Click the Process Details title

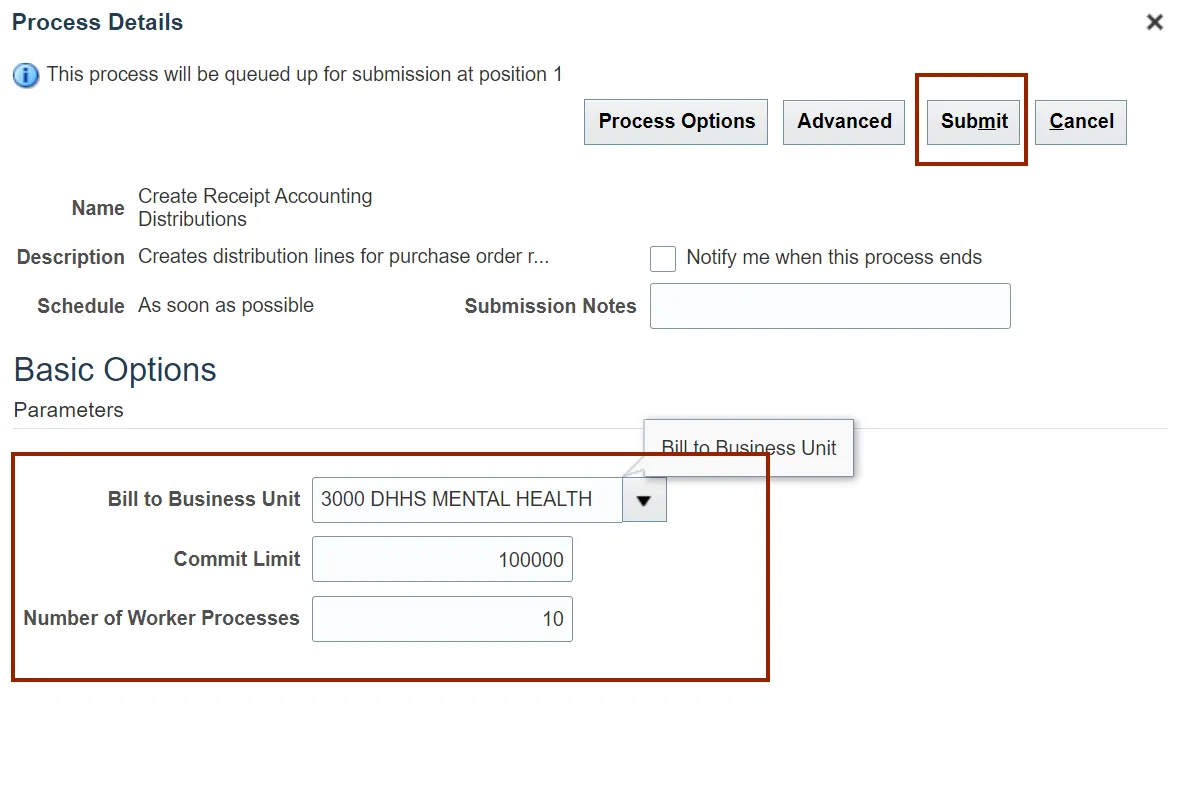[x=98, y=22]
